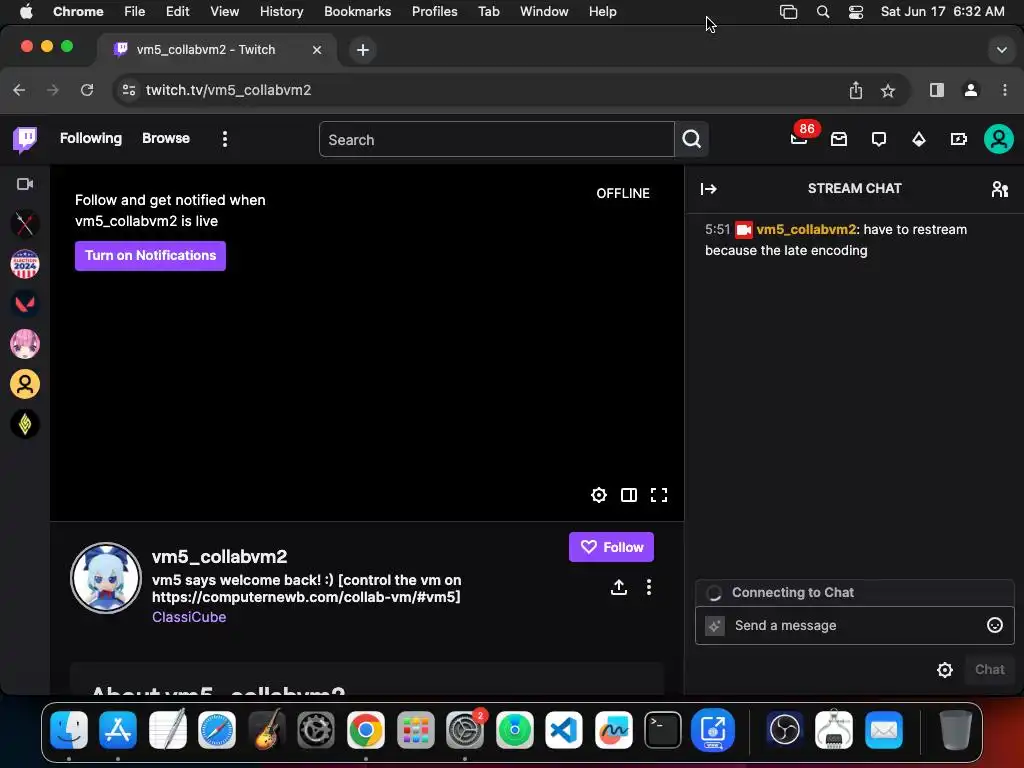1024x768 pixels.
Task: Open Visual Studio Code from the Dock
Action: point(564,729)
